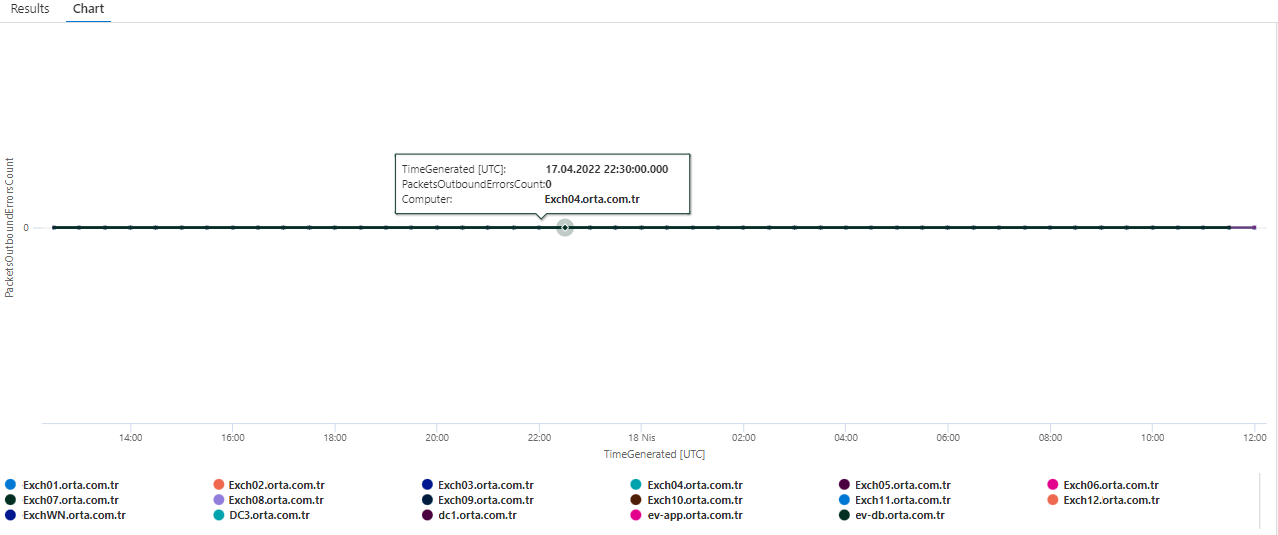Toggle Exch10.orta.com.tr series in legend
Screen dimensions: 1278x535
tap(686, 500)
